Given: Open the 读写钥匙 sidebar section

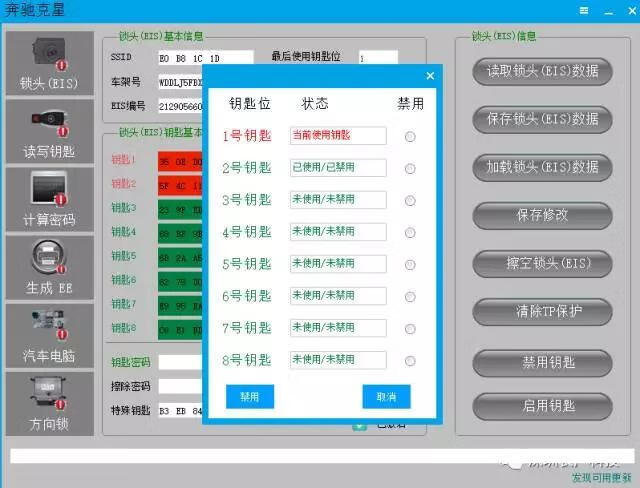Looking at the screenshot, I should click(x=49, y=131).
